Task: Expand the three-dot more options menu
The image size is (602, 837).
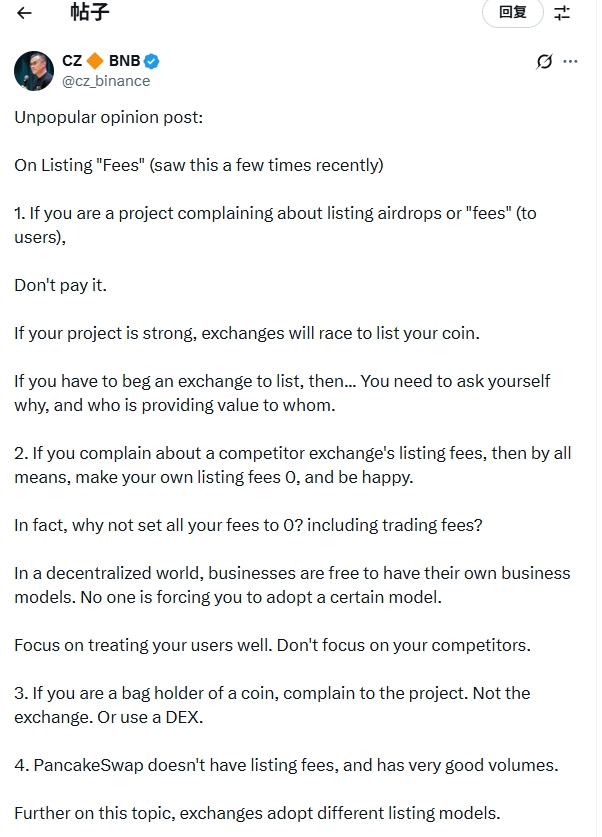Action: tap(571, 61)
